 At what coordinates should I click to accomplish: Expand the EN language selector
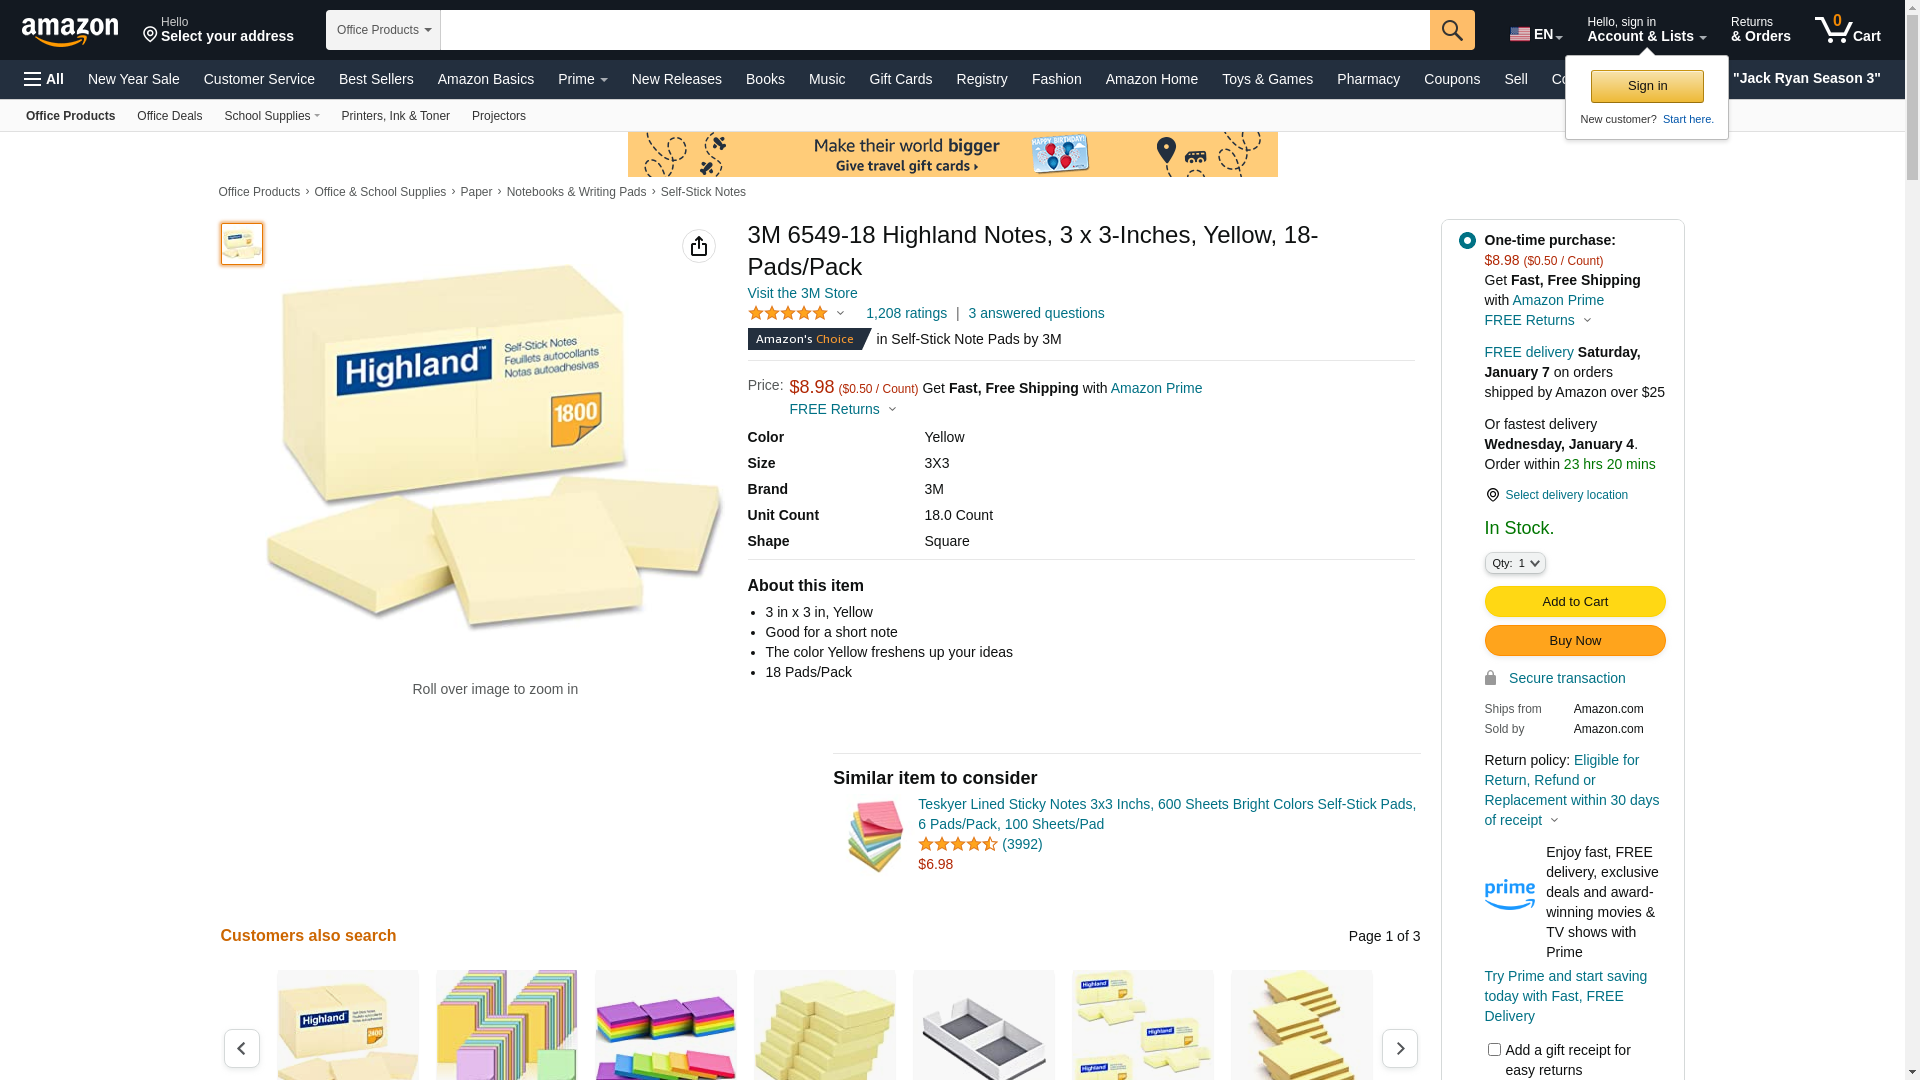tap(1535, 34)
